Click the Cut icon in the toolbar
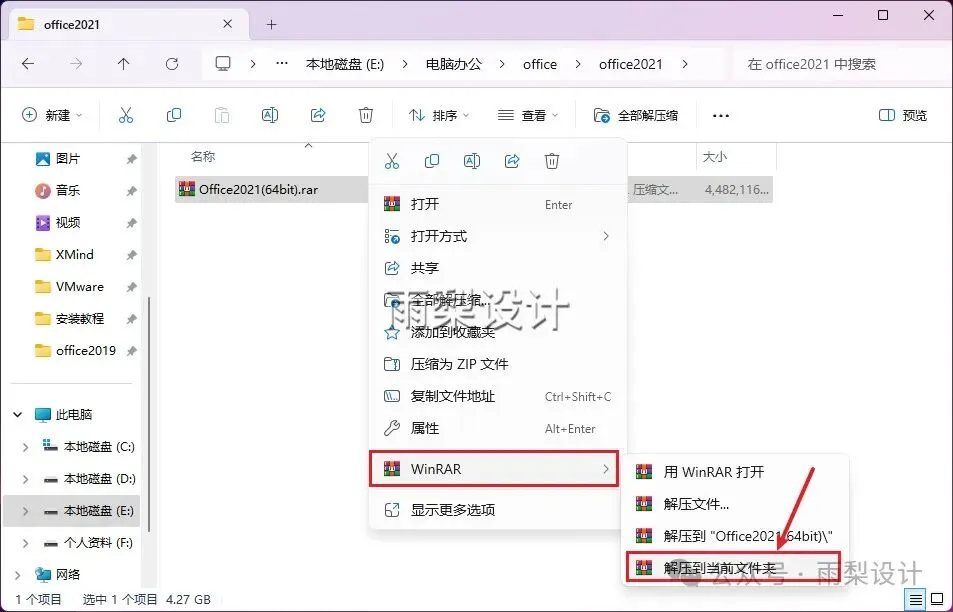The height and width of the screenshot is (612, 953). point(126,115)
